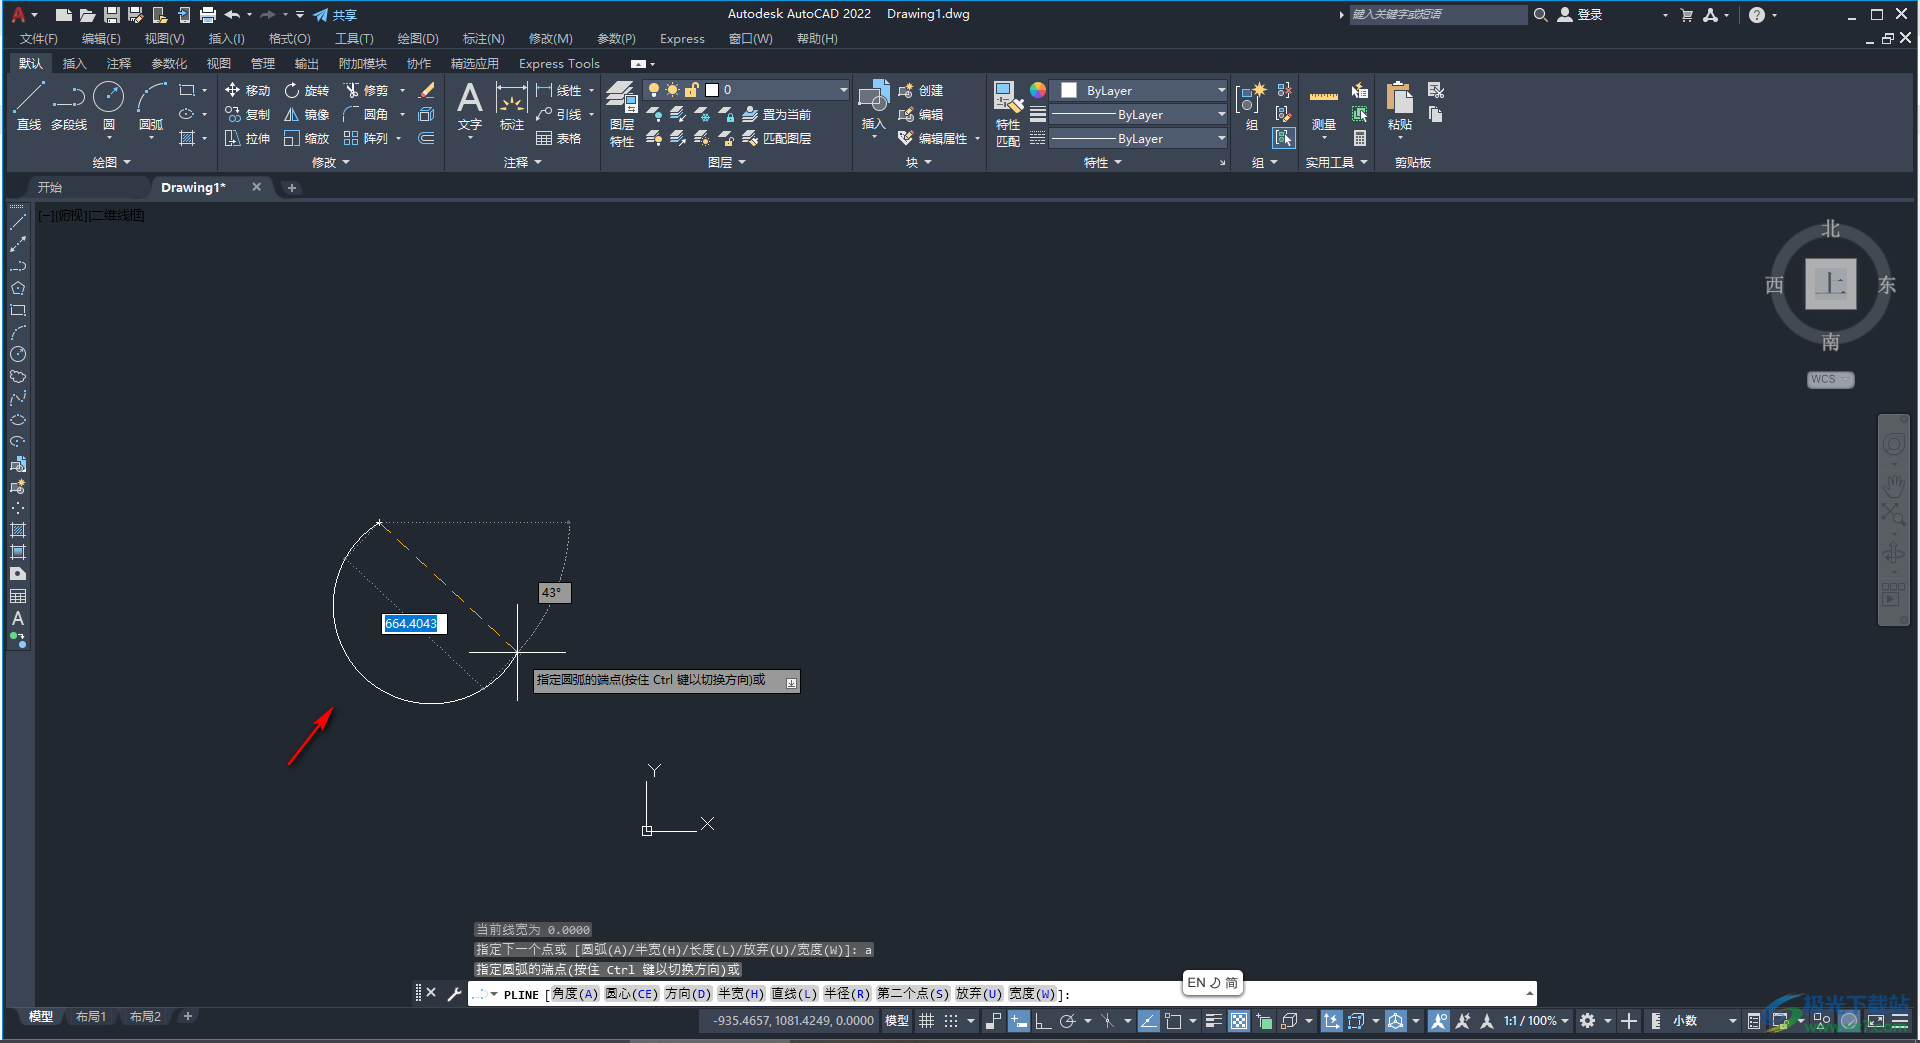Click the 直线(L) command option
Screen dimensions: 1920x1043
click(794, 994)
